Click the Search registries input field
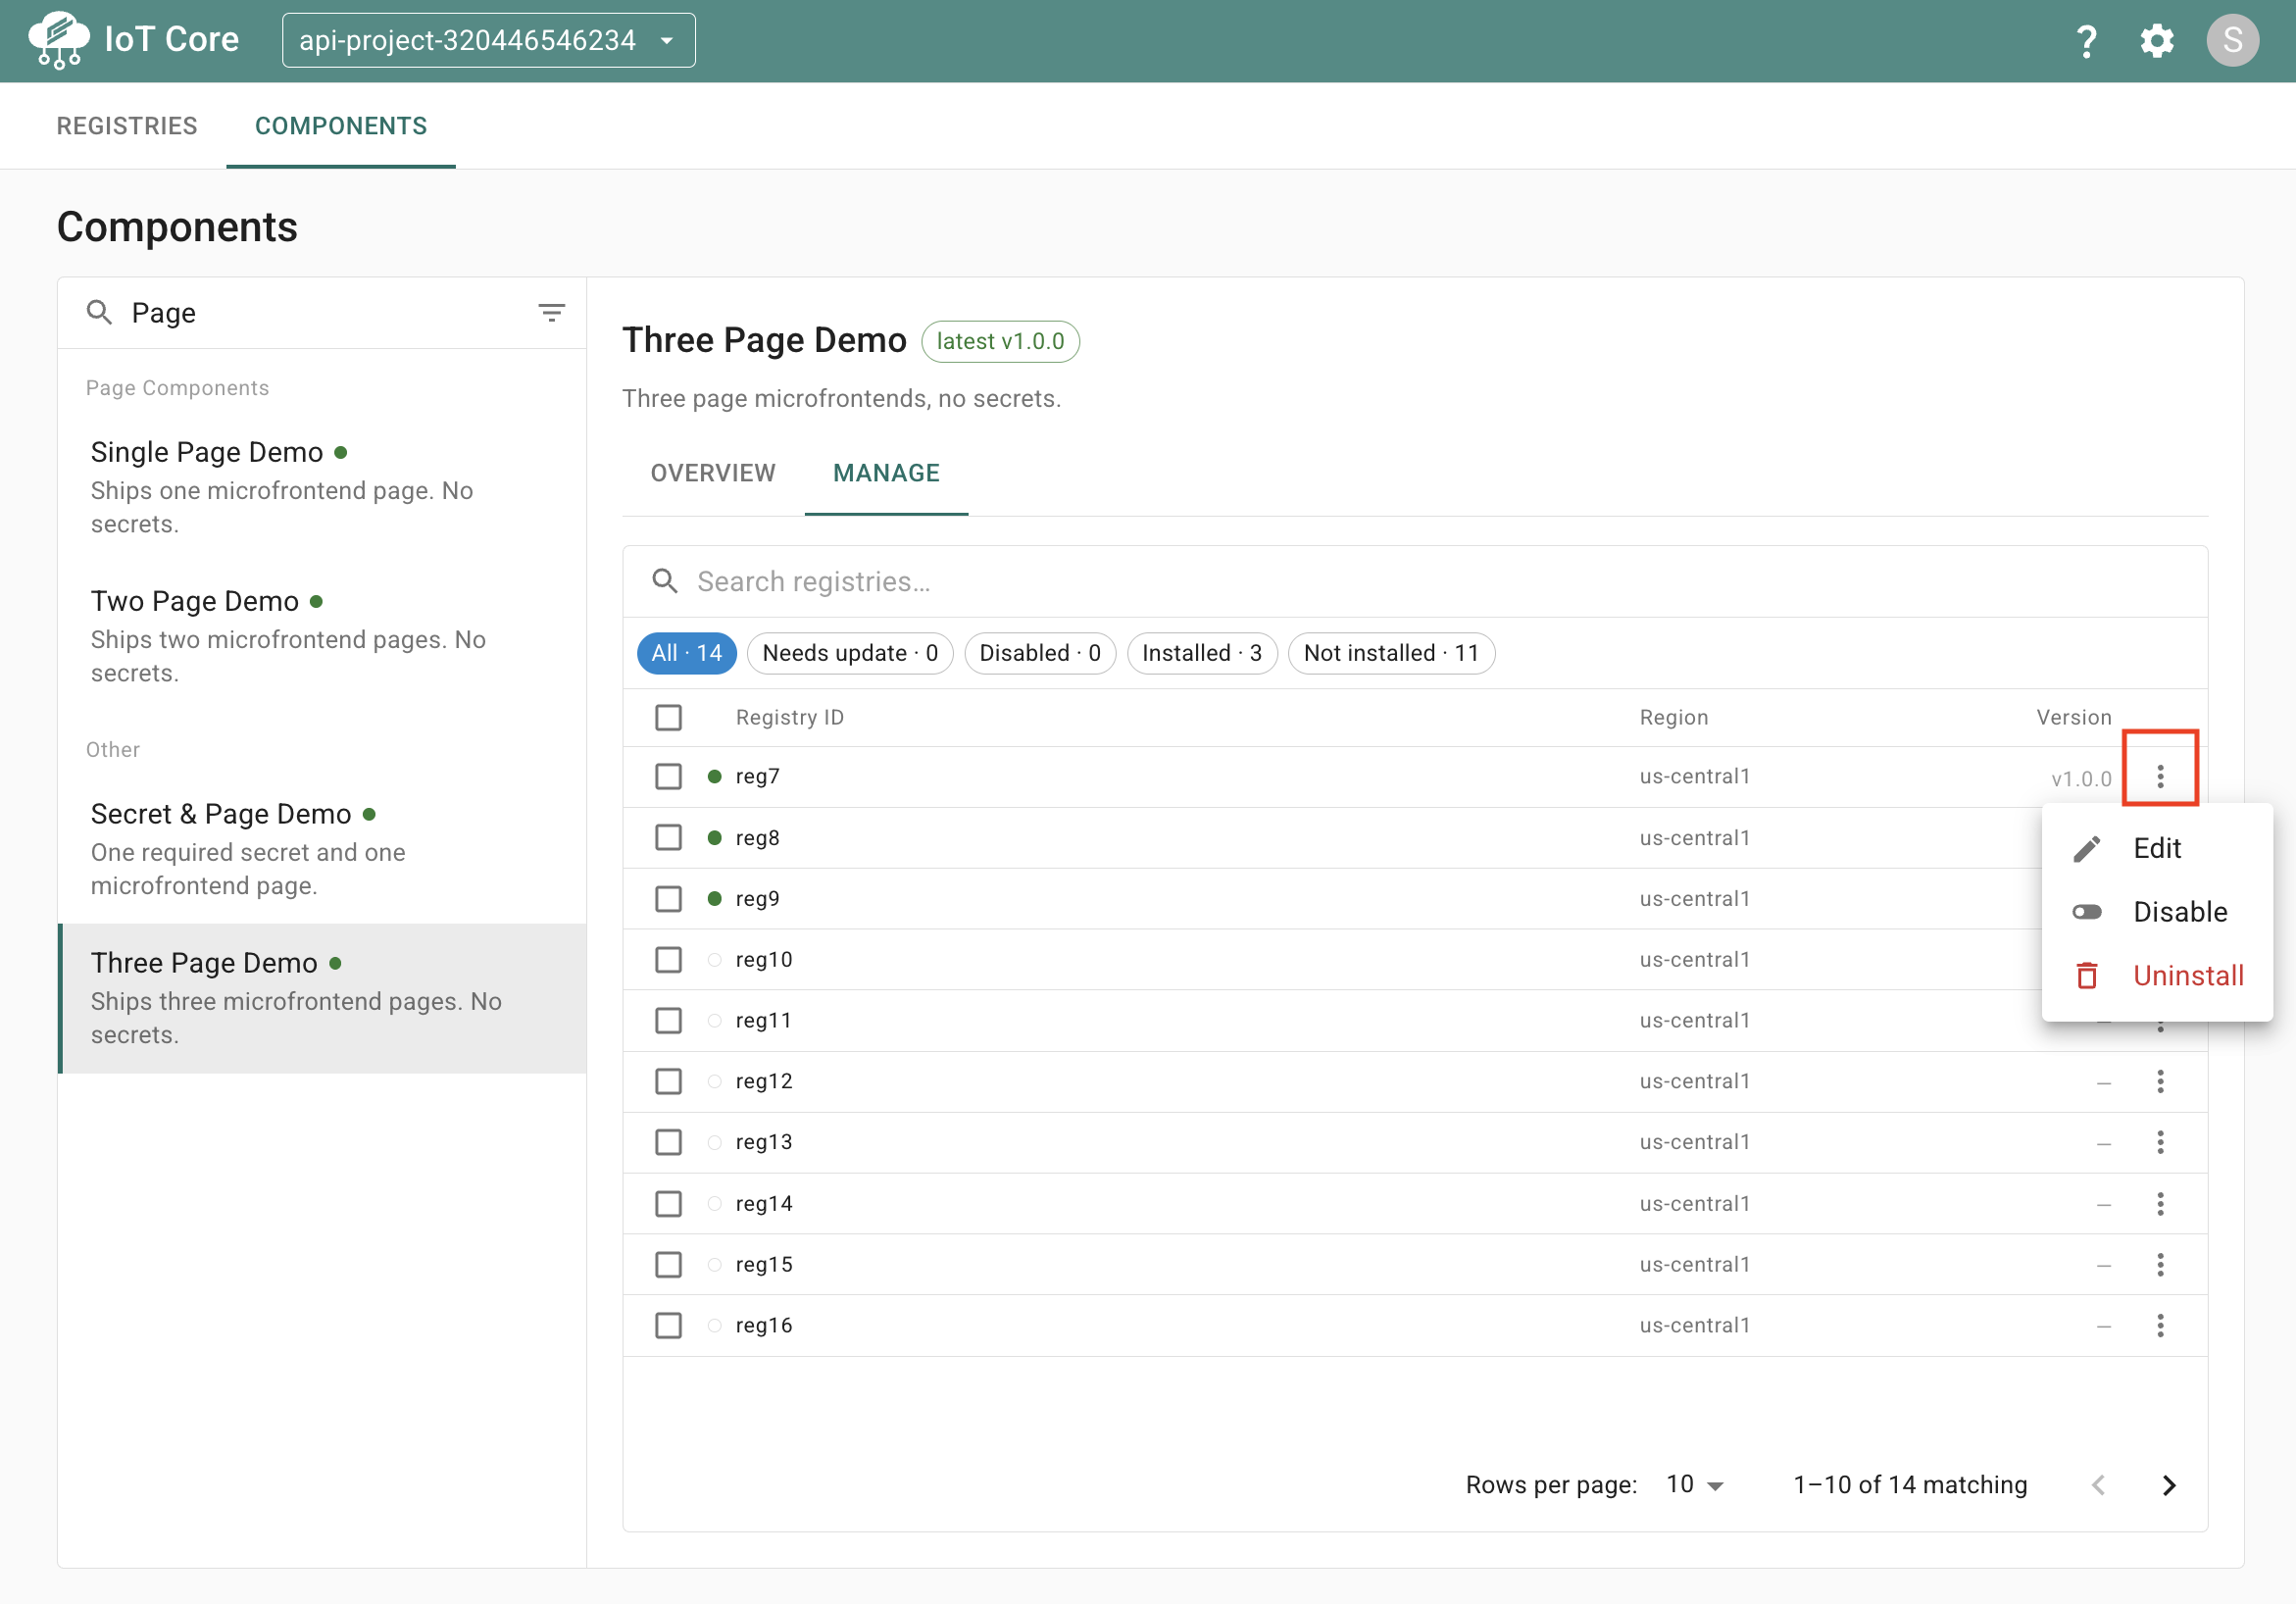 (x=1414, y=581)
